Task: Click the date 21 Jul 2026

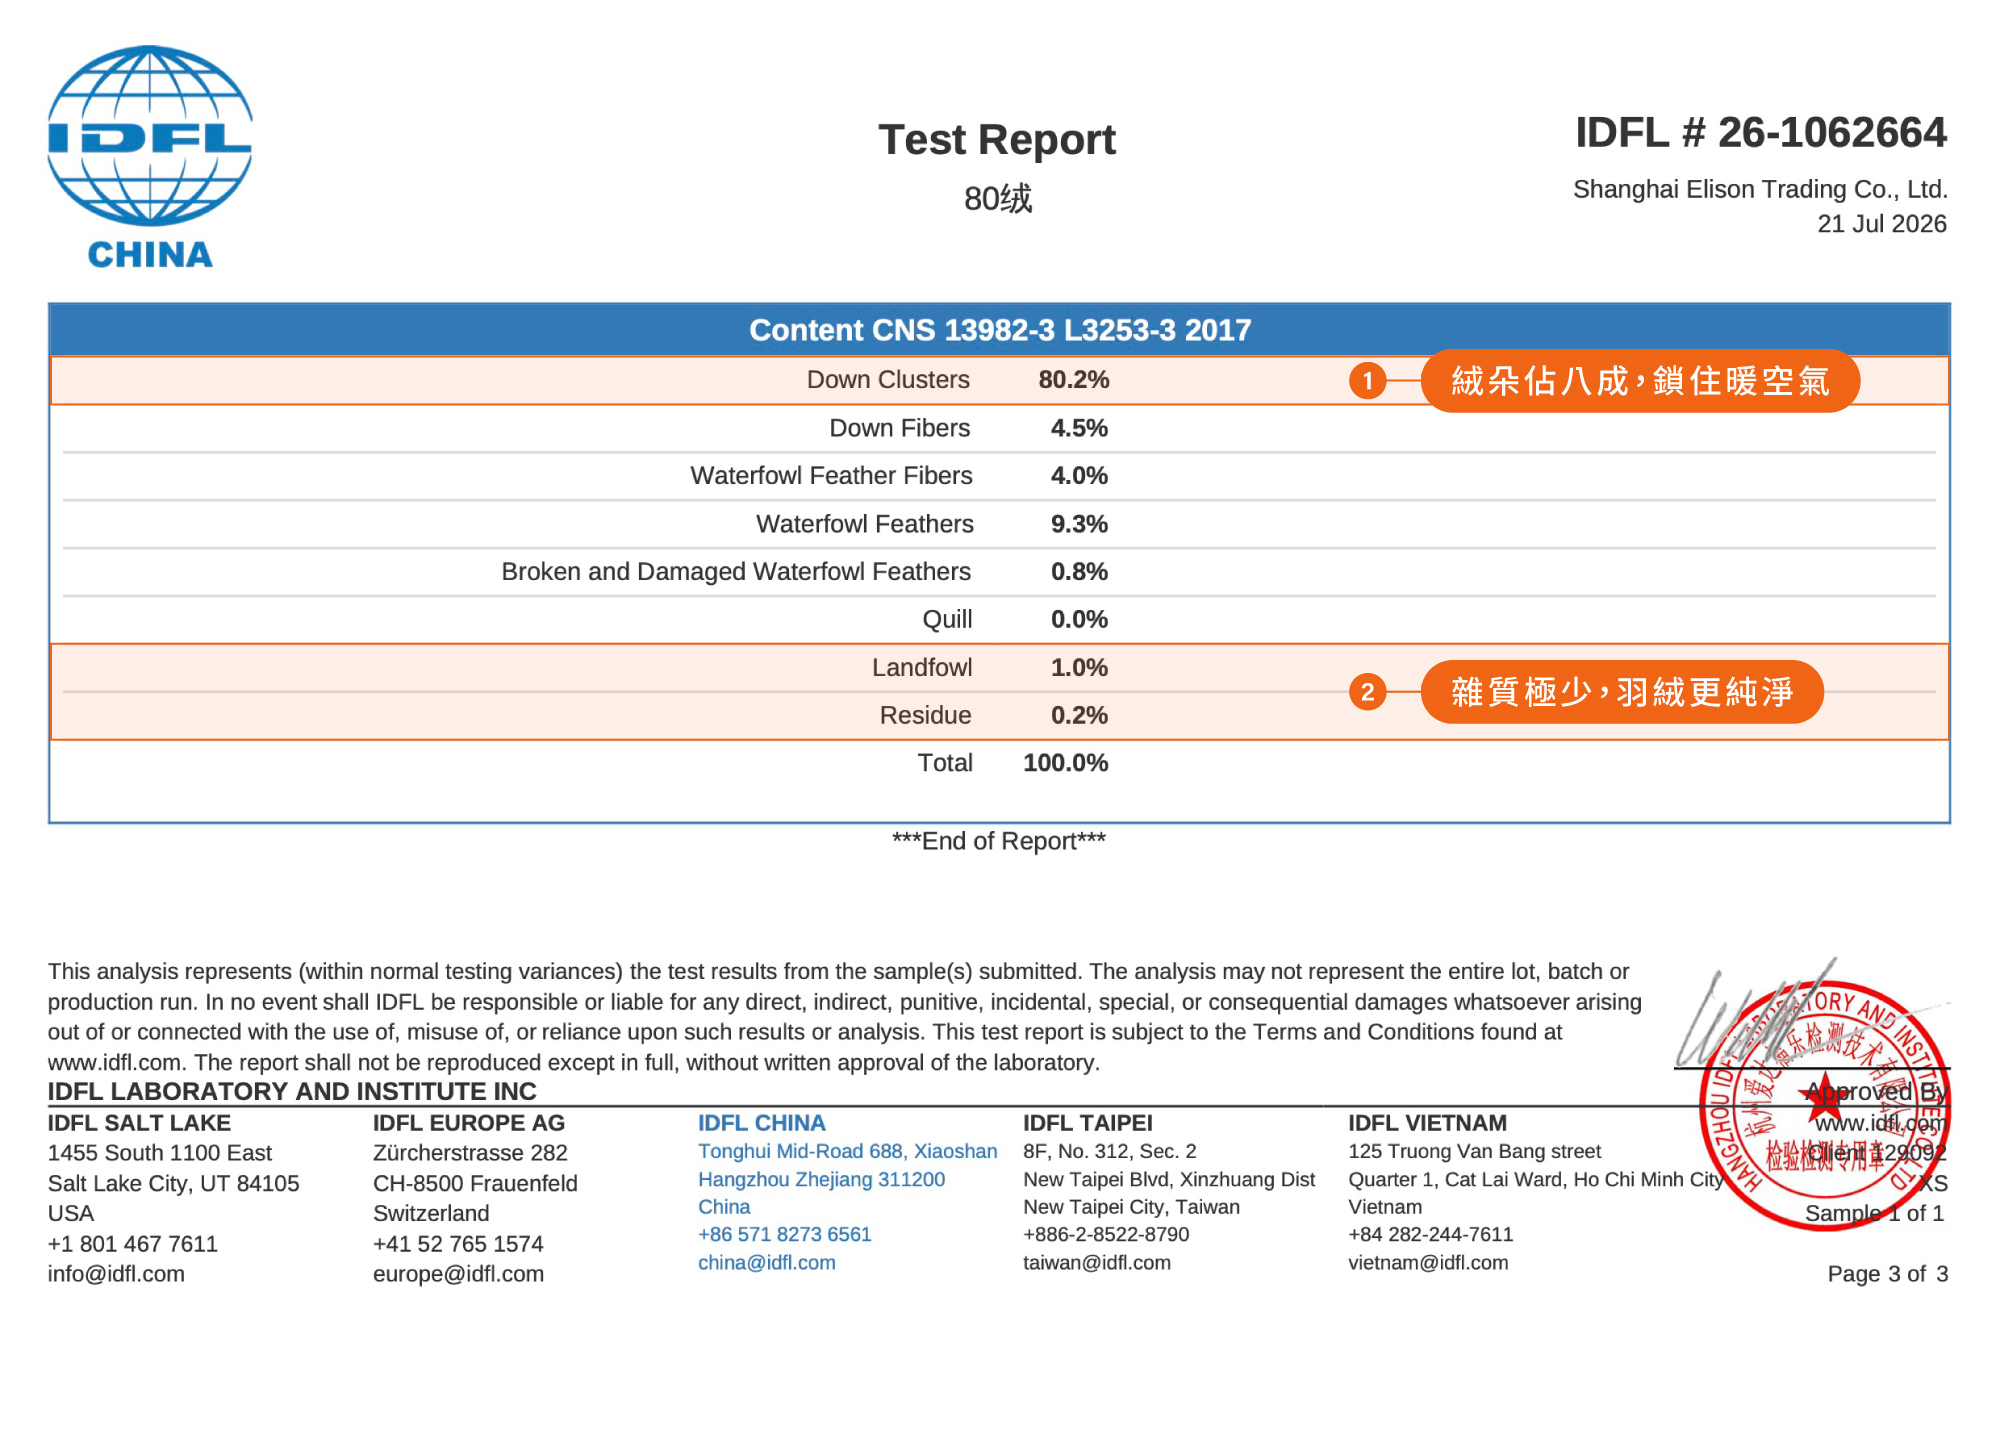Action: point(1882,224)
